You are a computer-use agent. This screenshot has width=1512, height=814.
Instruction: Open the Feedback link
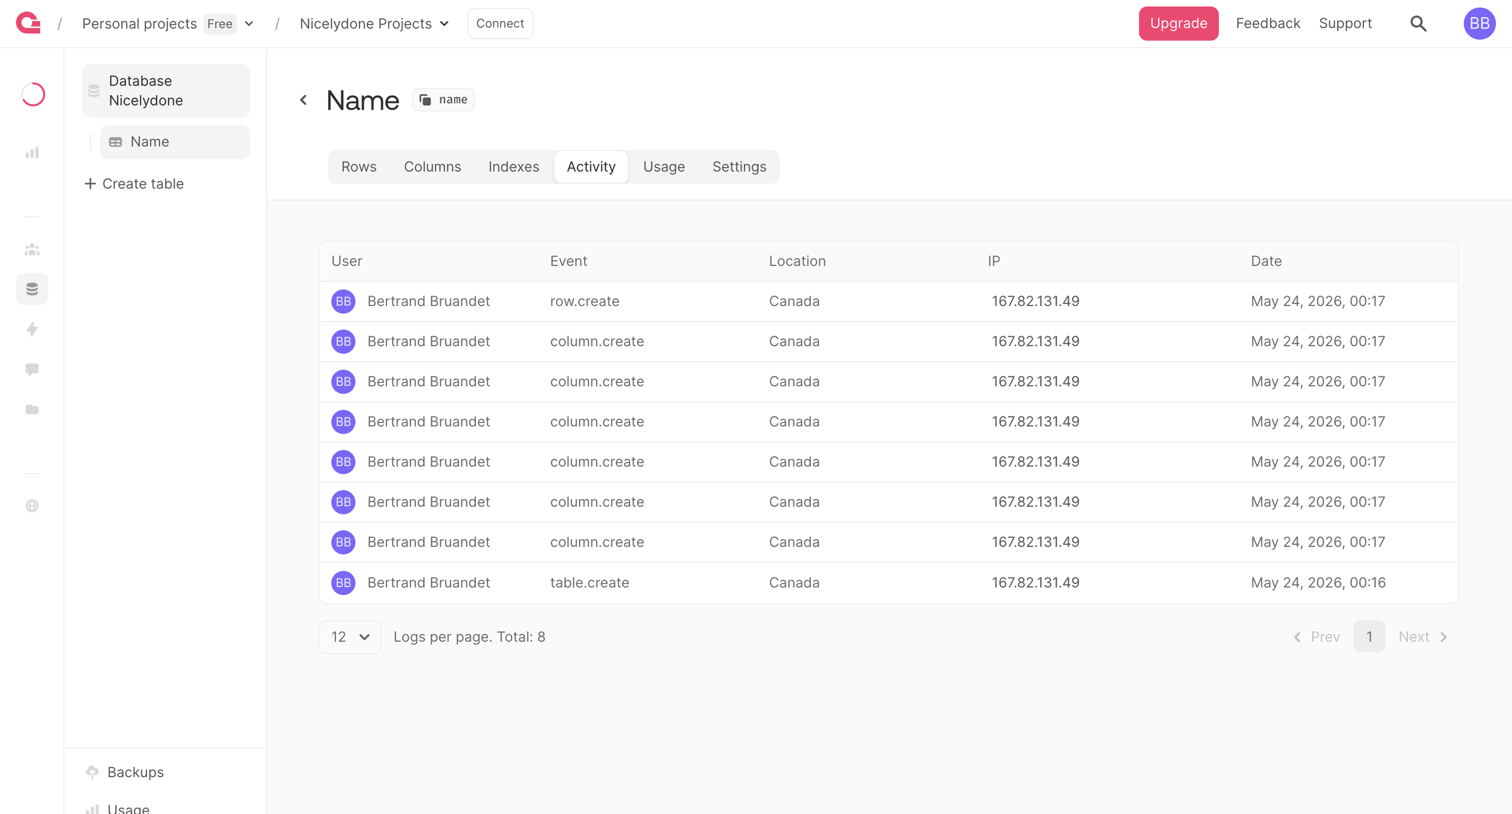pyautogui.click(x=1268, y=23)
